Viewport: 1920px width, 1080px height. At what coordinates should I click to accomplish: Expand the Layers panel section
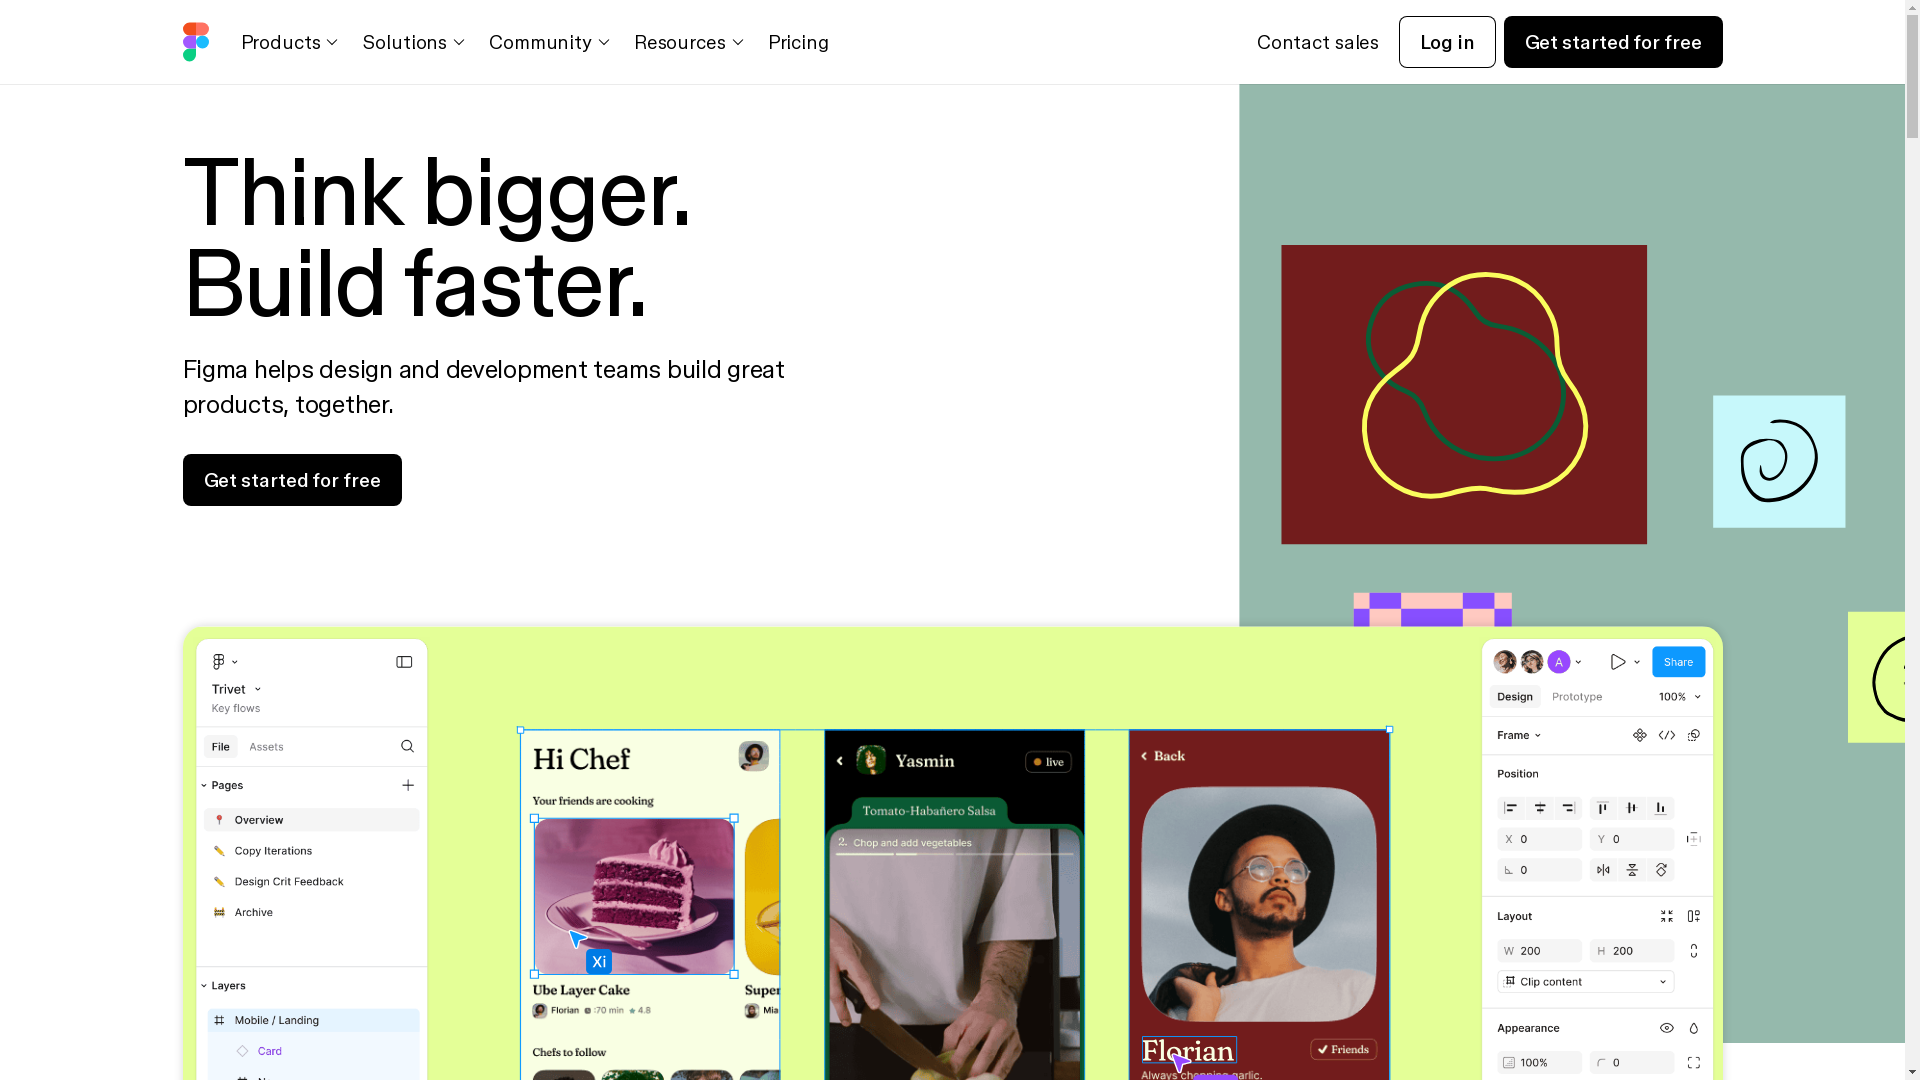[204, 985]
